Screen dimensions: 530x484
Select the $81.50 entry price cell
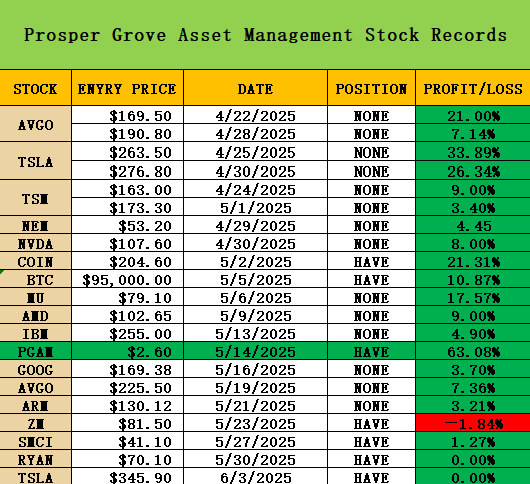point(127,423)
